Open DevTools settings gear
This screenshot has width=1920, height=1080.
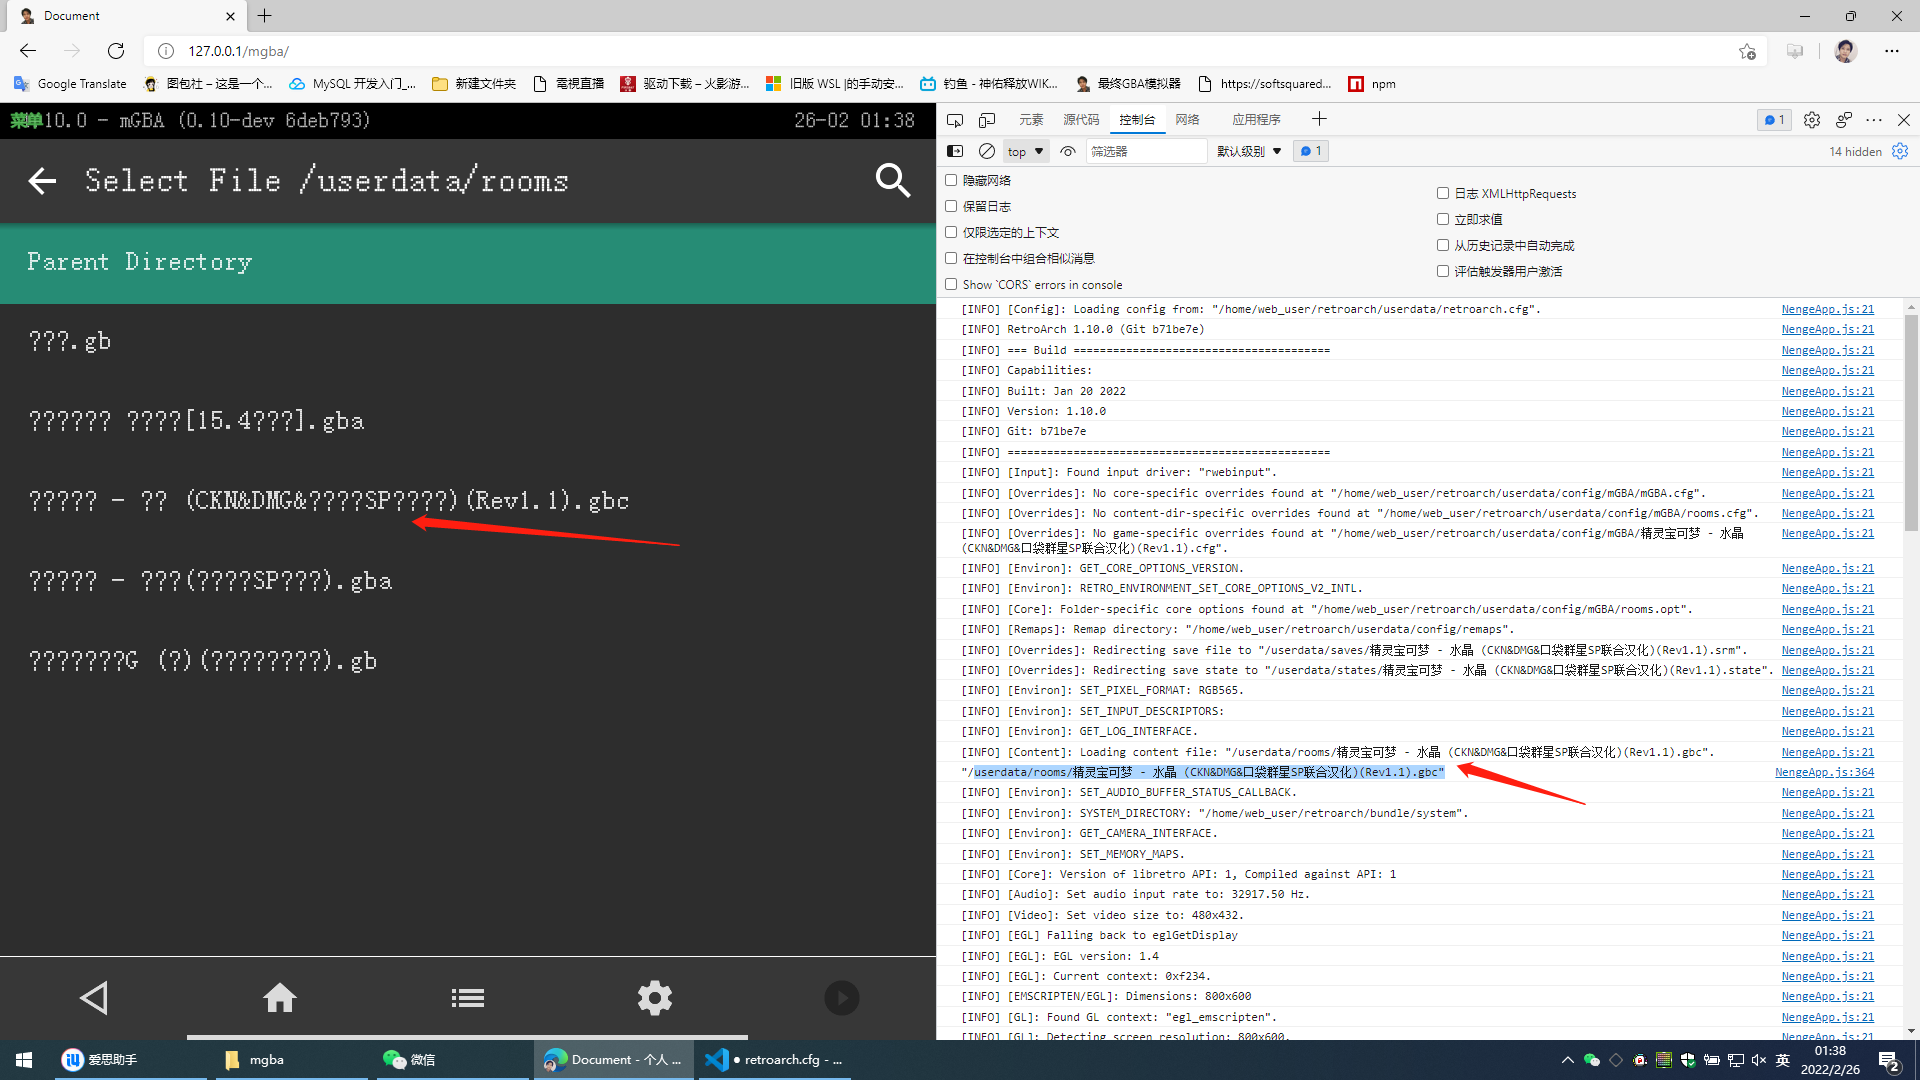click(1811, 119)
